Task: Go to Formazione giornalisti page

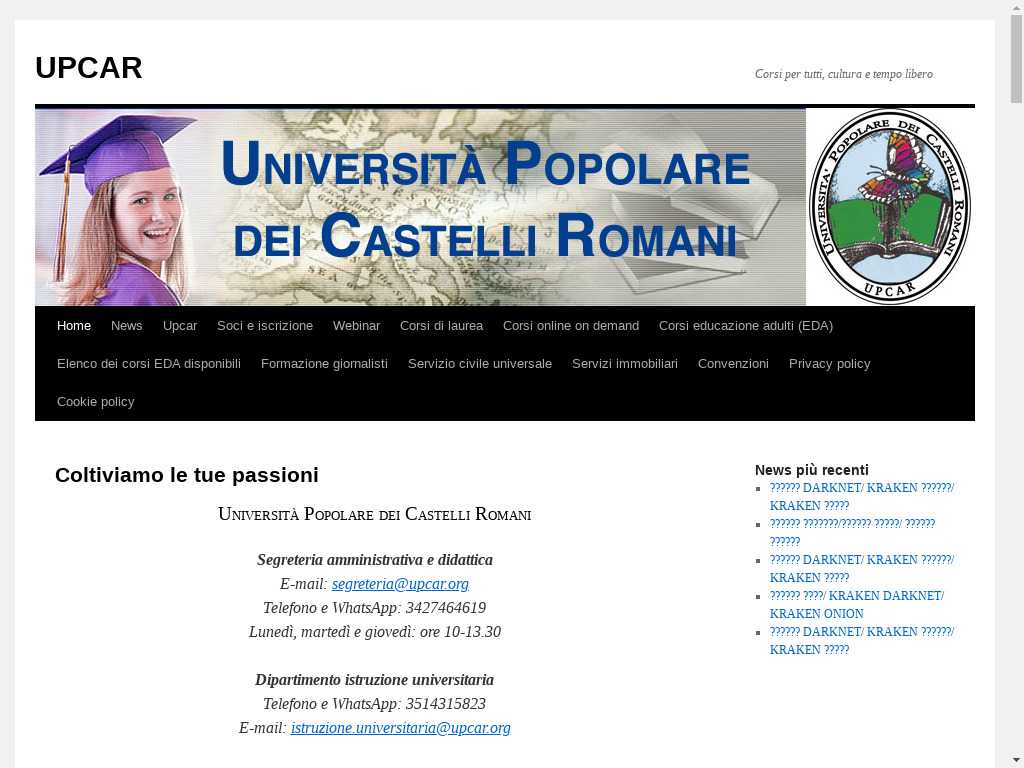Action: coord(325,363)
